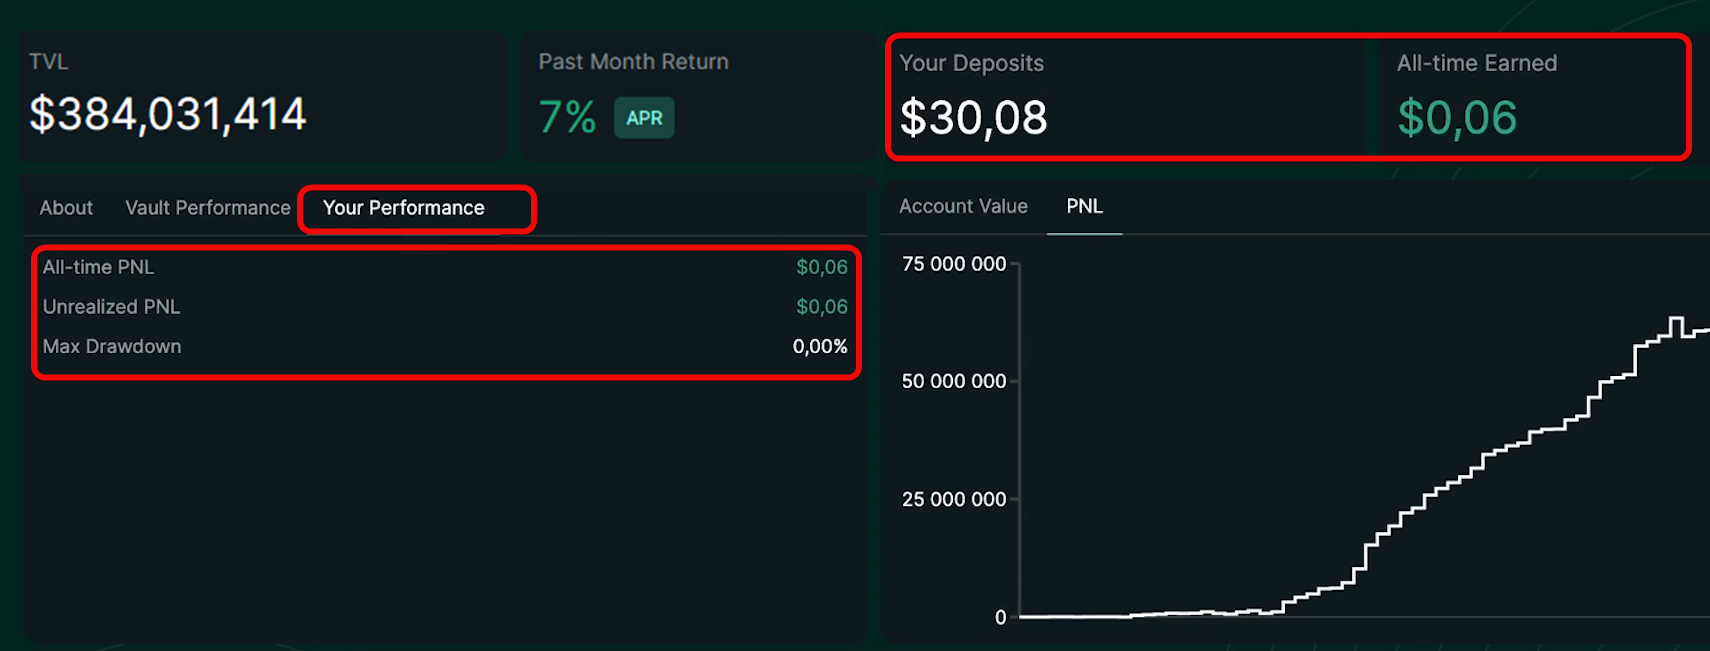Click the Unrealized PNL row label
1710x651 pixels.
(x=111, y=307)
